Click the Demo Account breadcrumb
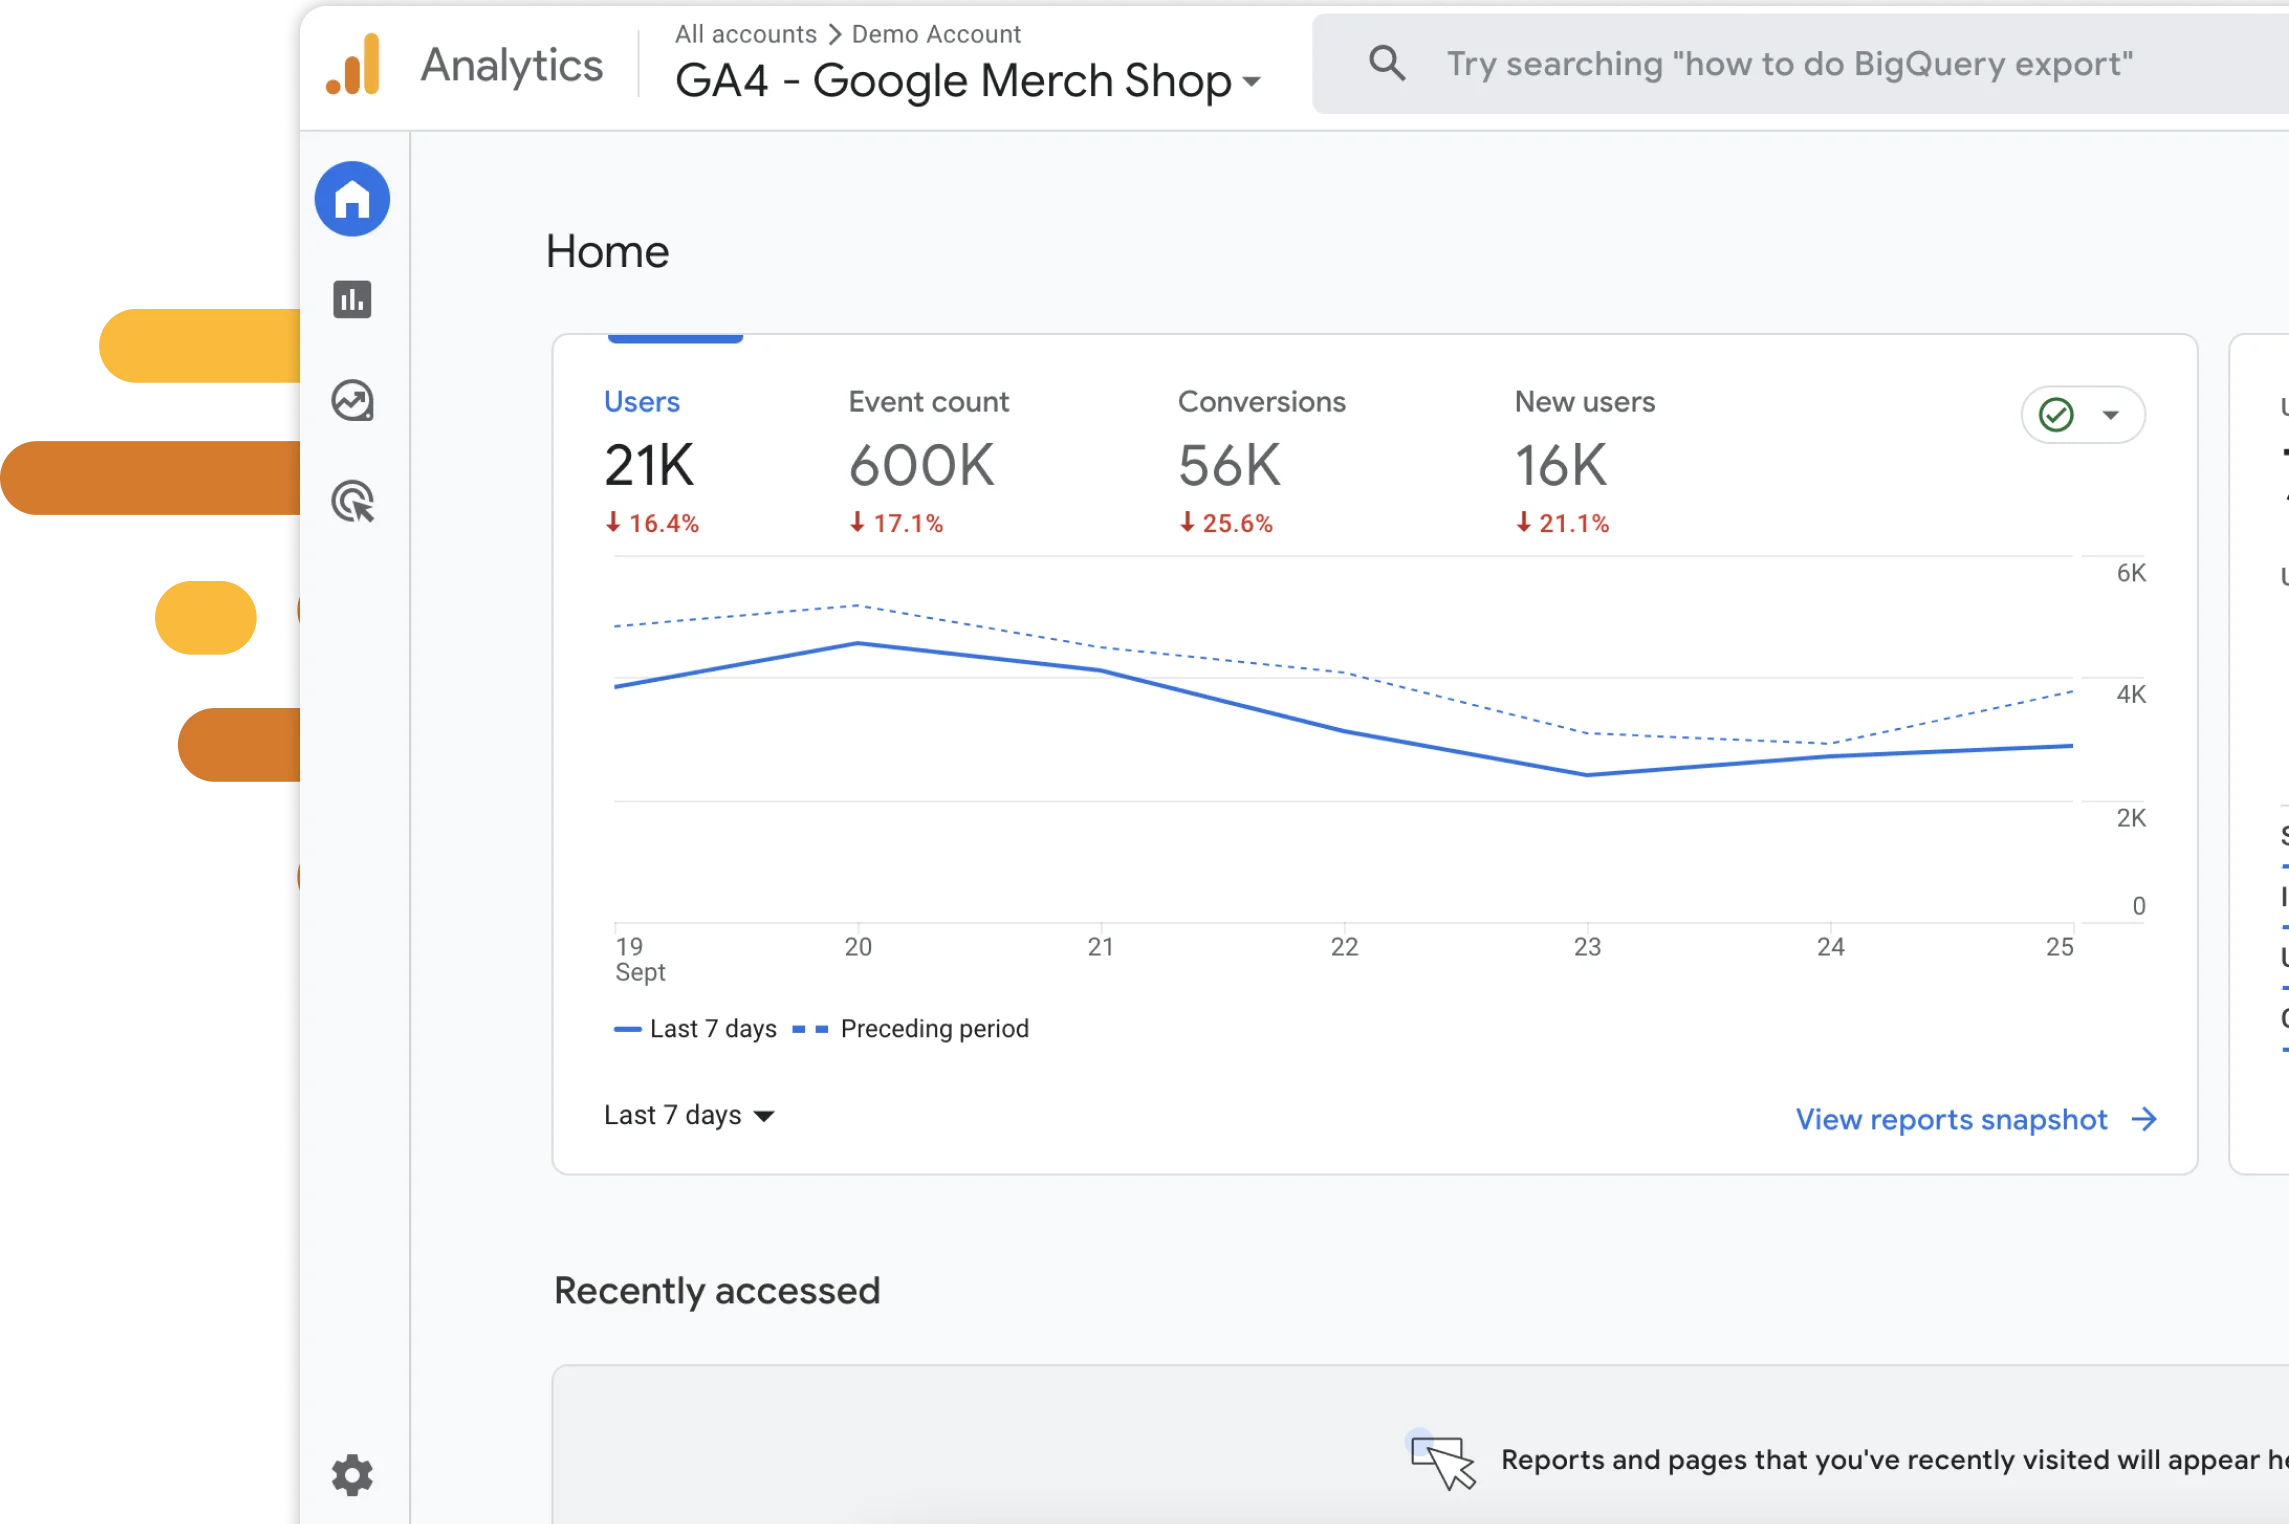Viewport: 2289px width, 1524px height. click(936, 34)
